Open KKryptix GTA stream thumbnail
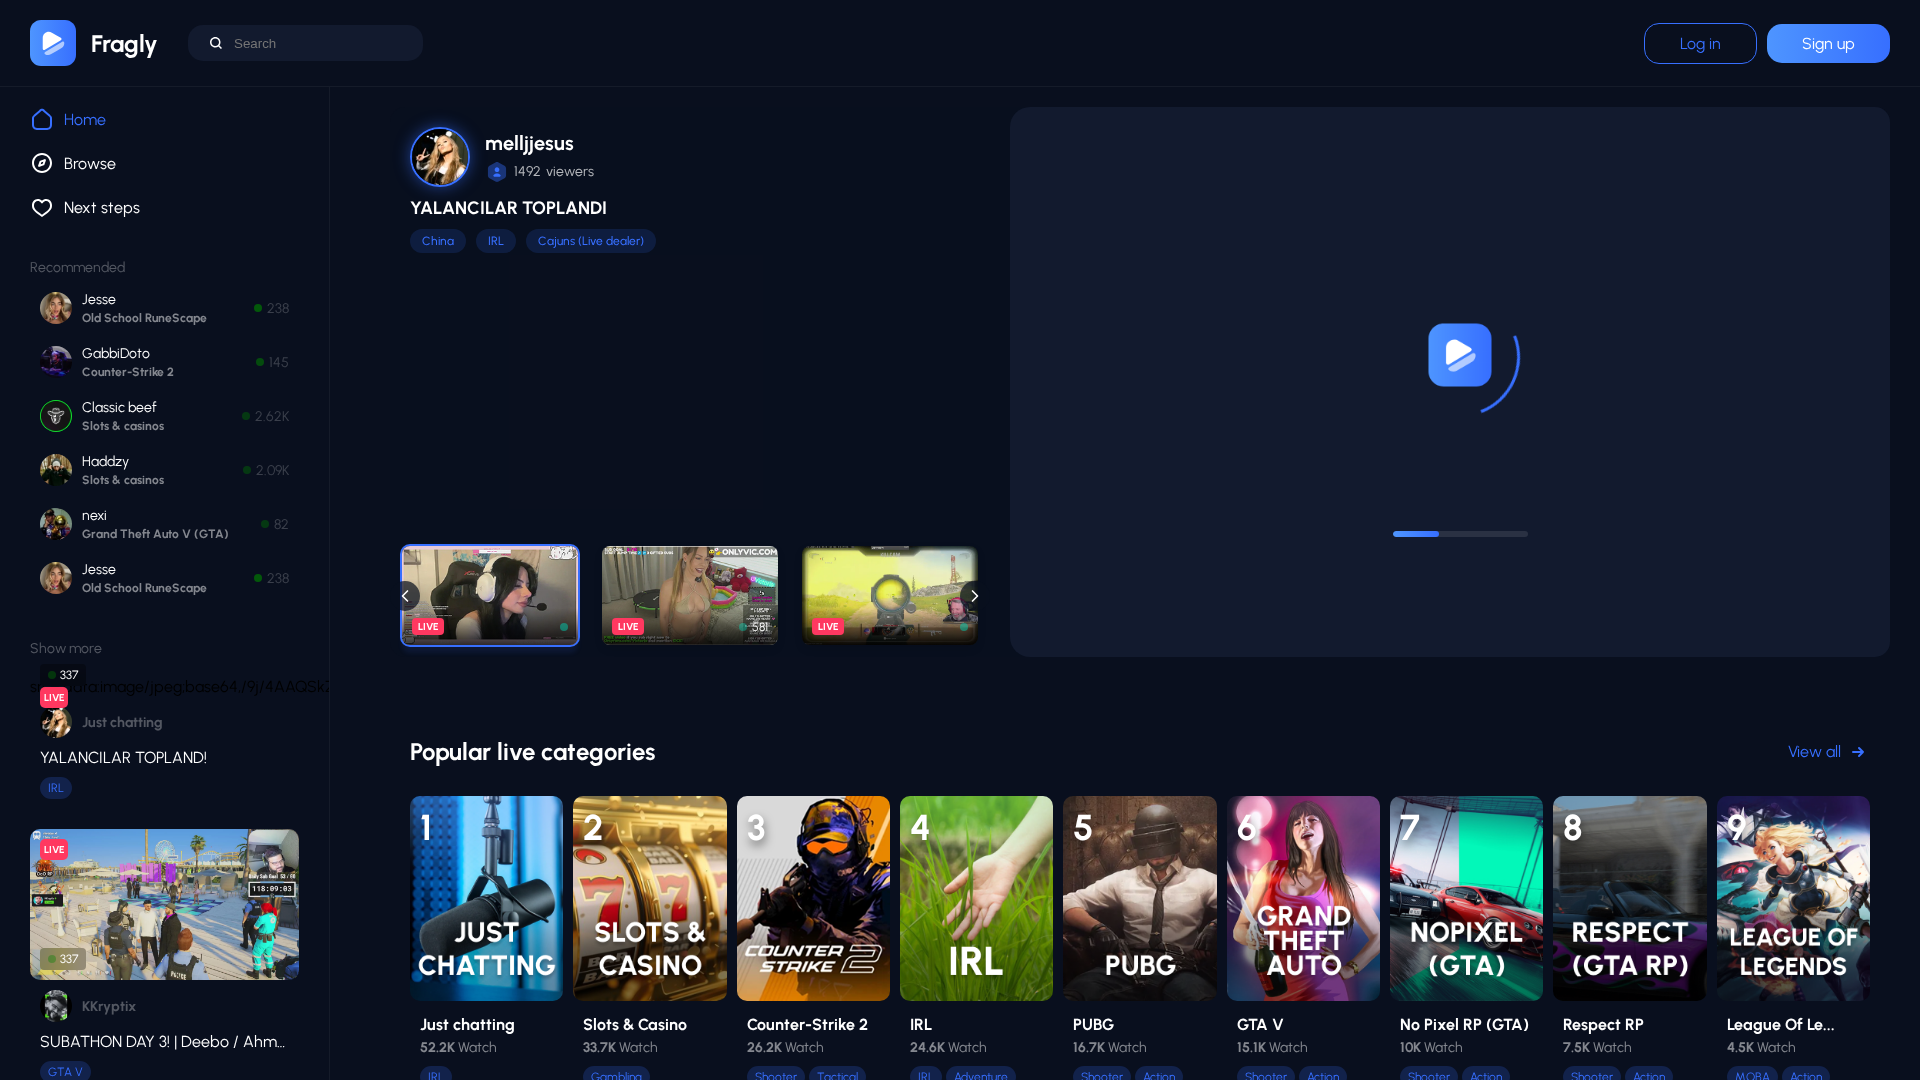 point(164,904)
